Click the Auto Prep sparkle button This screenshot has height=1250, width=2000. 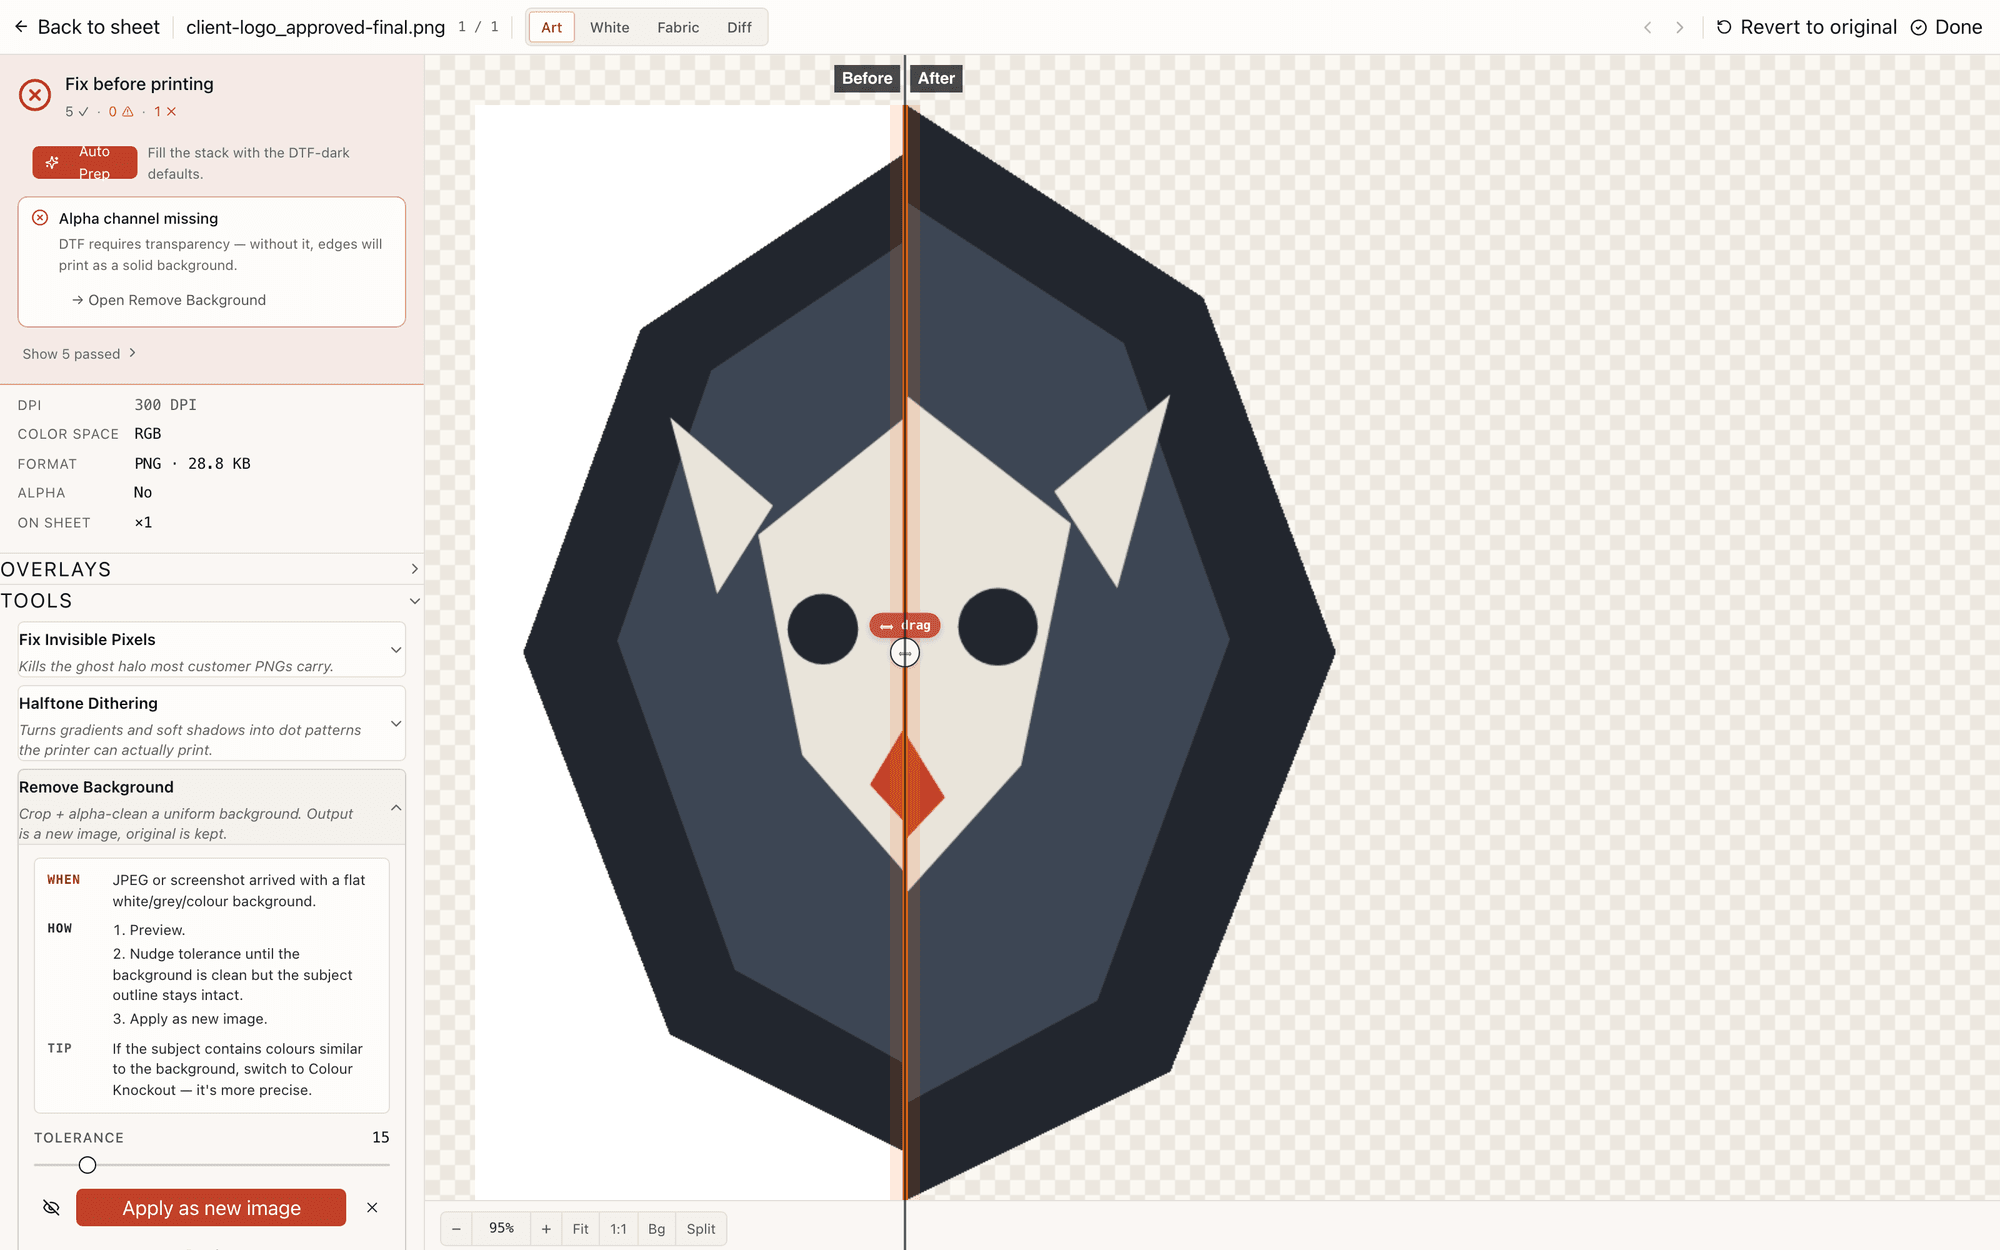coord(84,162)
